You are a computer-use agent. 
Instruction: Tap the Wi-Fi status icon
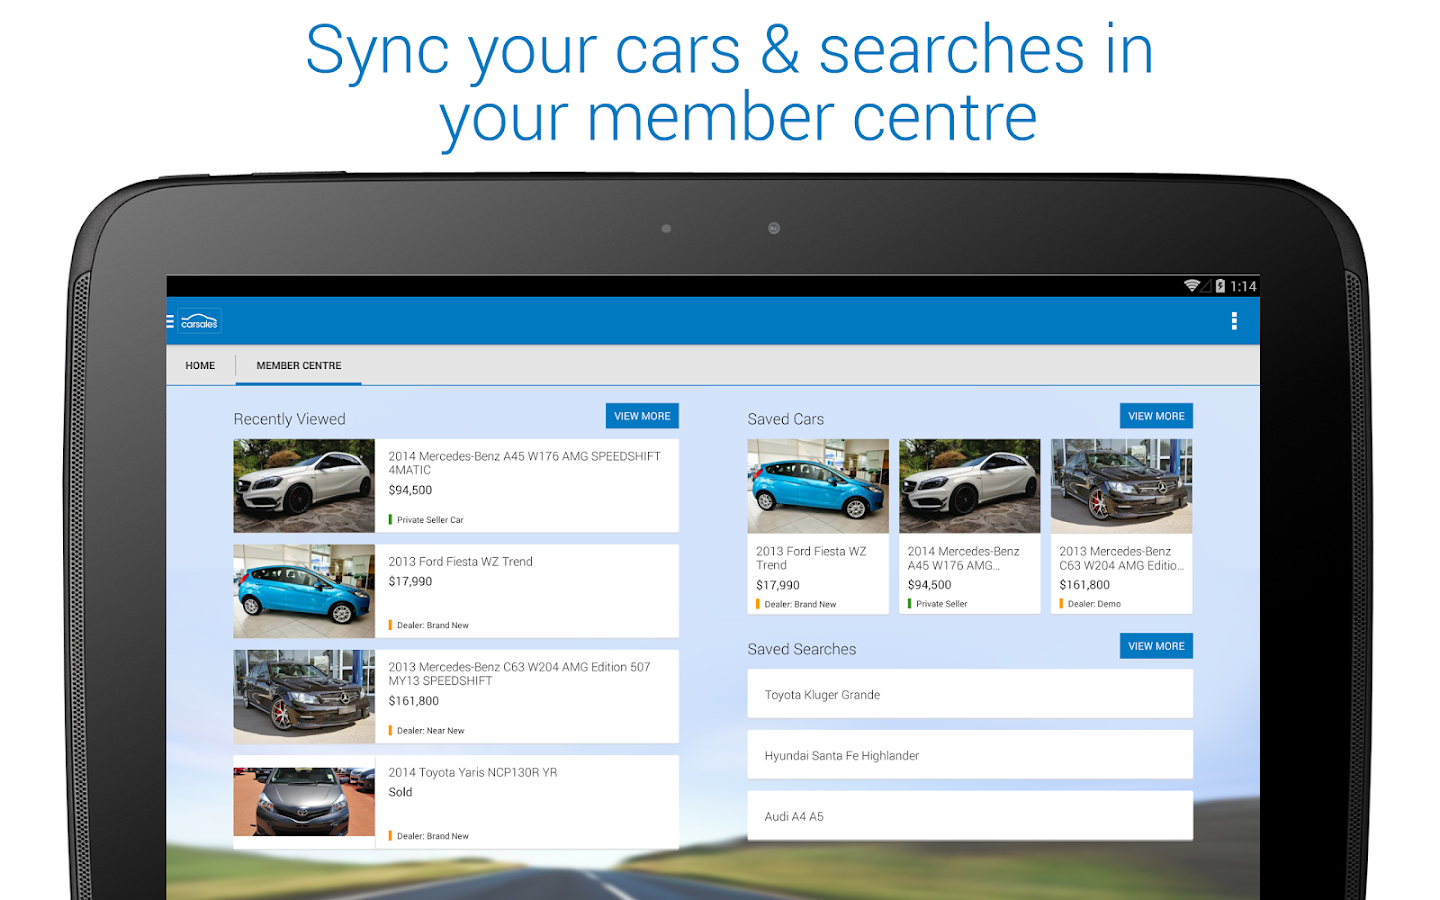click(x=1192, y=286)
